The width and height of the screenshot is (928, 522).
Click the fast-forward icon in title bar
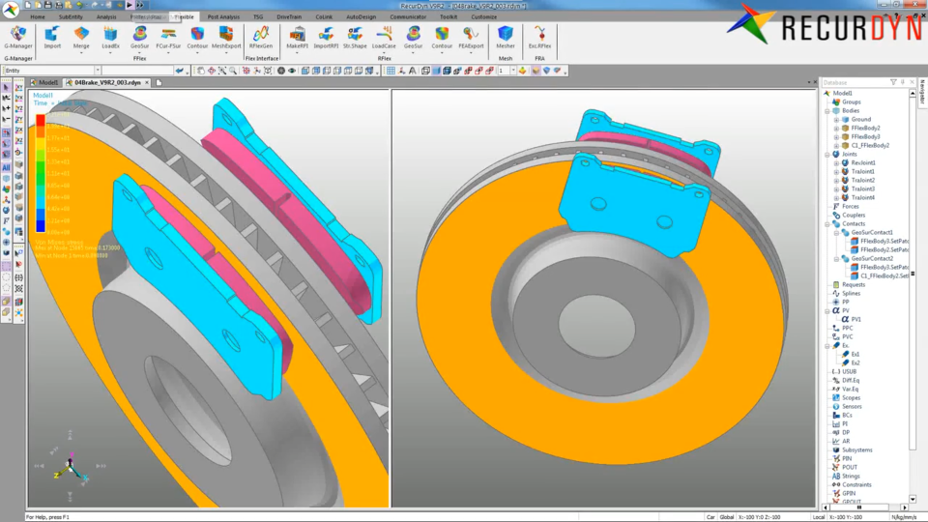[x=140, y=5]
